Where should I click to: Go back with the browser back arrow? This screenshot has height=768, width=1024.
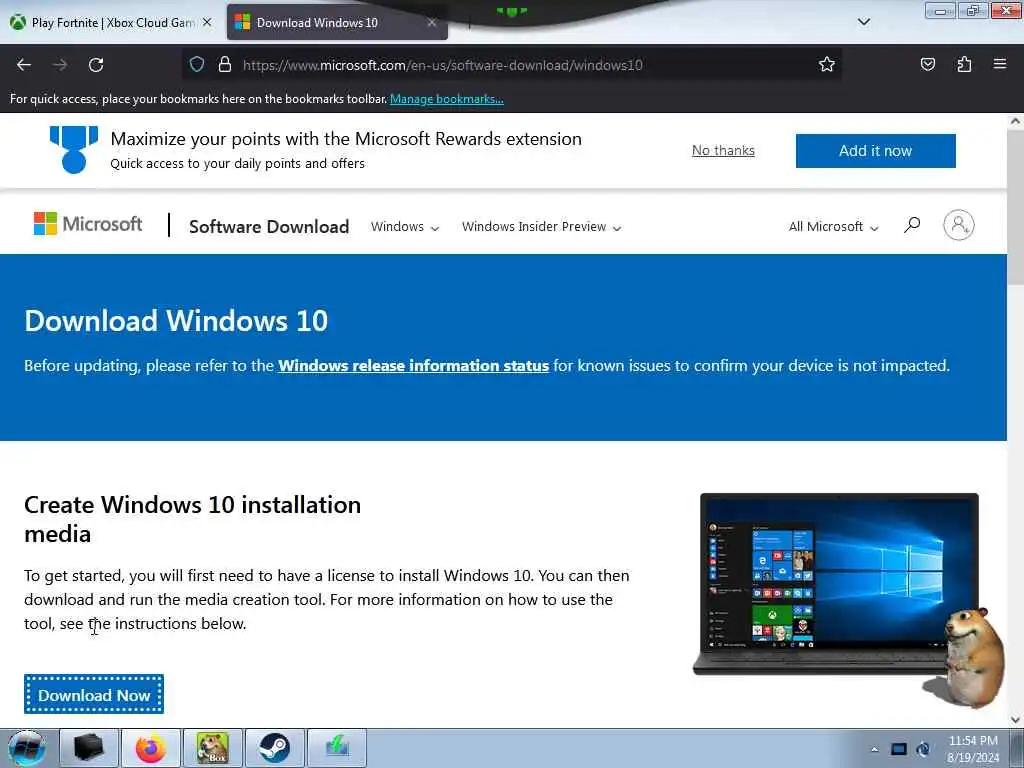point(24,65)
